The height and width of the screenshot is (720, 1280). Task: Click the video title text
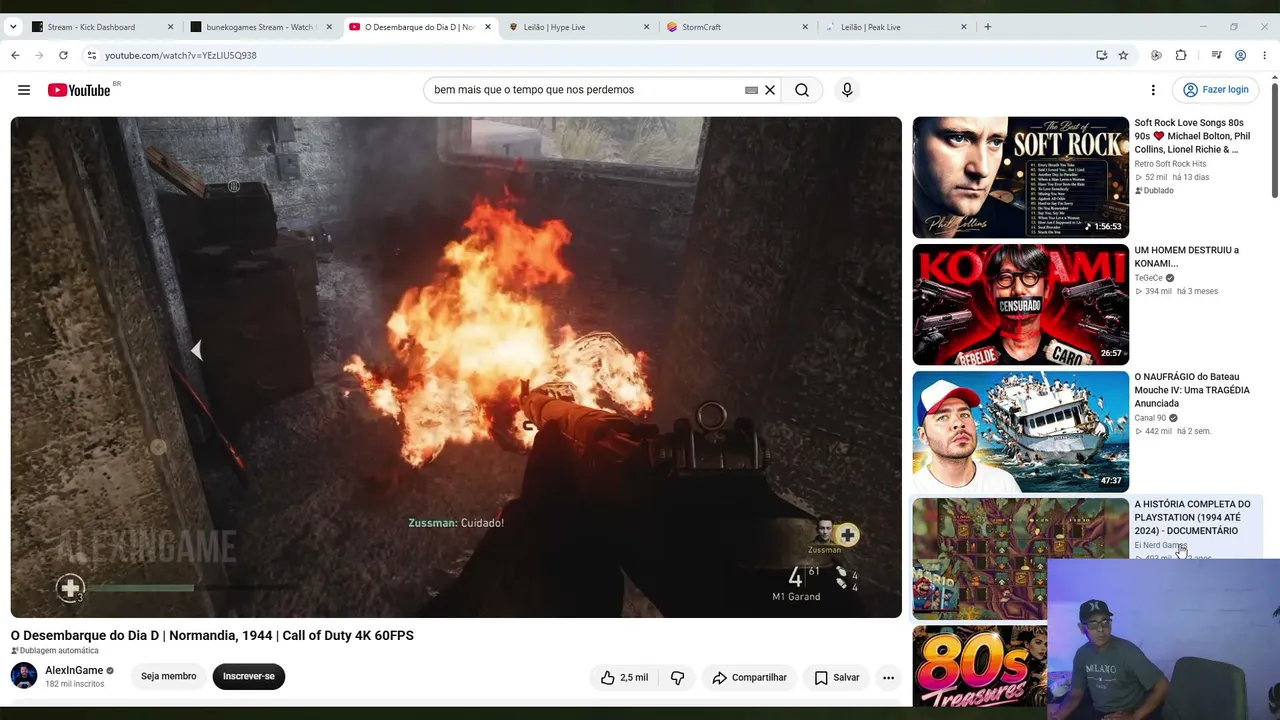point(212,635)
